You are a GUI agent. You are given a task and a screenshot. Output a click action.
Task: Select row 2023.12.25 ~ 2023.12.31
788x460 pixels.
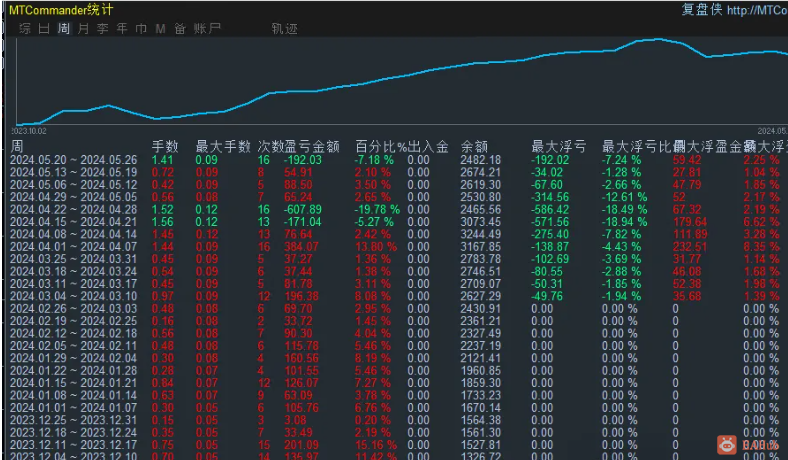395,420
